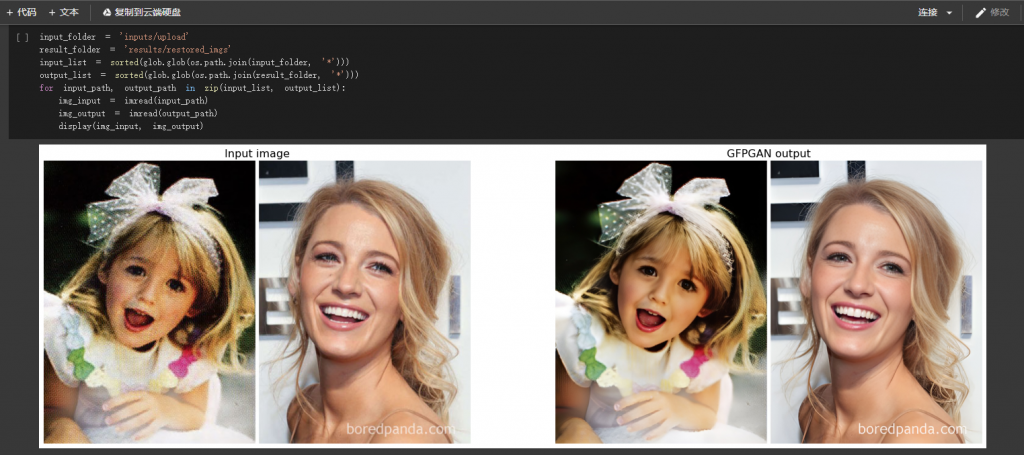
Task: Click the Input image title
Action: click(257, 153)
